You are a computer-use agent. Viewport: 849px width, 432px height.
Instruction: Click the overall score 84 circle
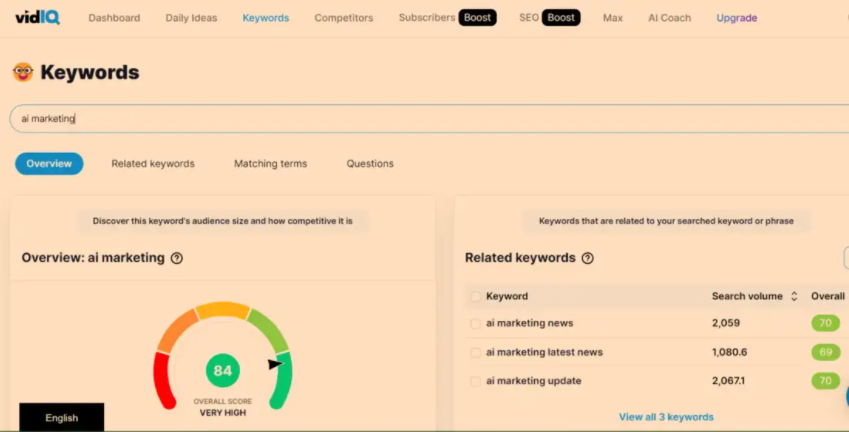[222, 371]
